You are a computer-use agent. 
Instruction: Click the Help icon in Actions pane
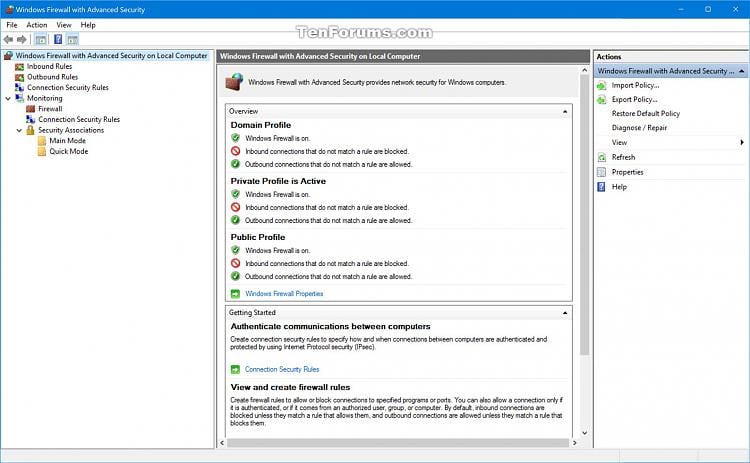pyautogui.click(x=602, y=187)
